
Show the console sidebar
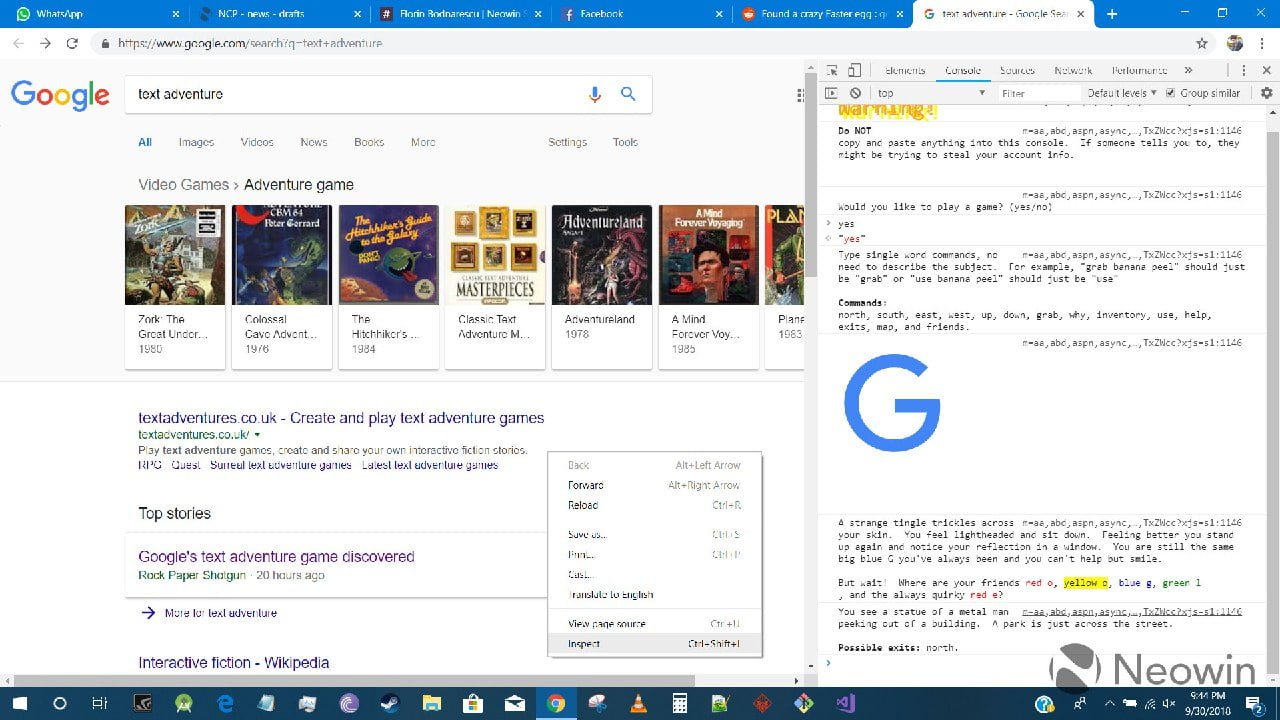point(831,93)
